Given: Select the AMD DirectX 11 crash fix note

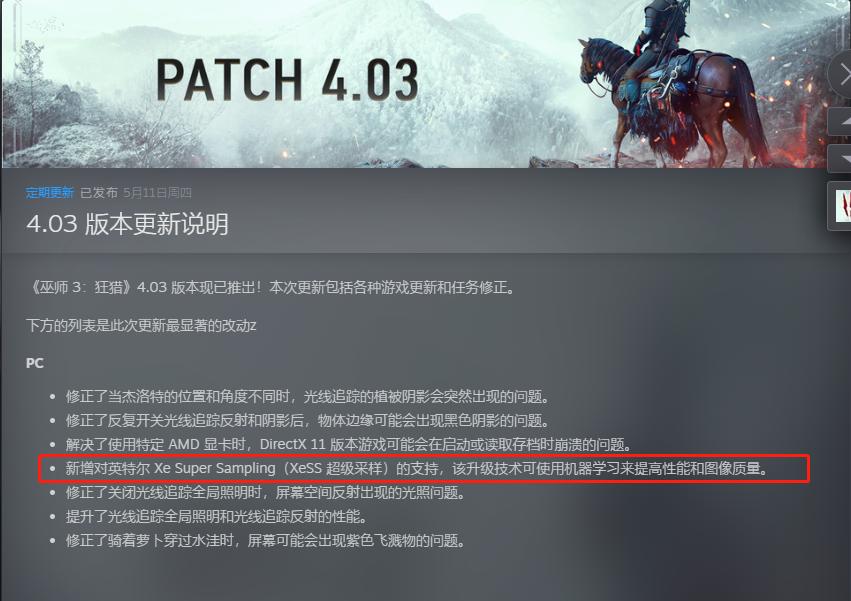Looking at the screenshot, I should click(x=349, y=445).
